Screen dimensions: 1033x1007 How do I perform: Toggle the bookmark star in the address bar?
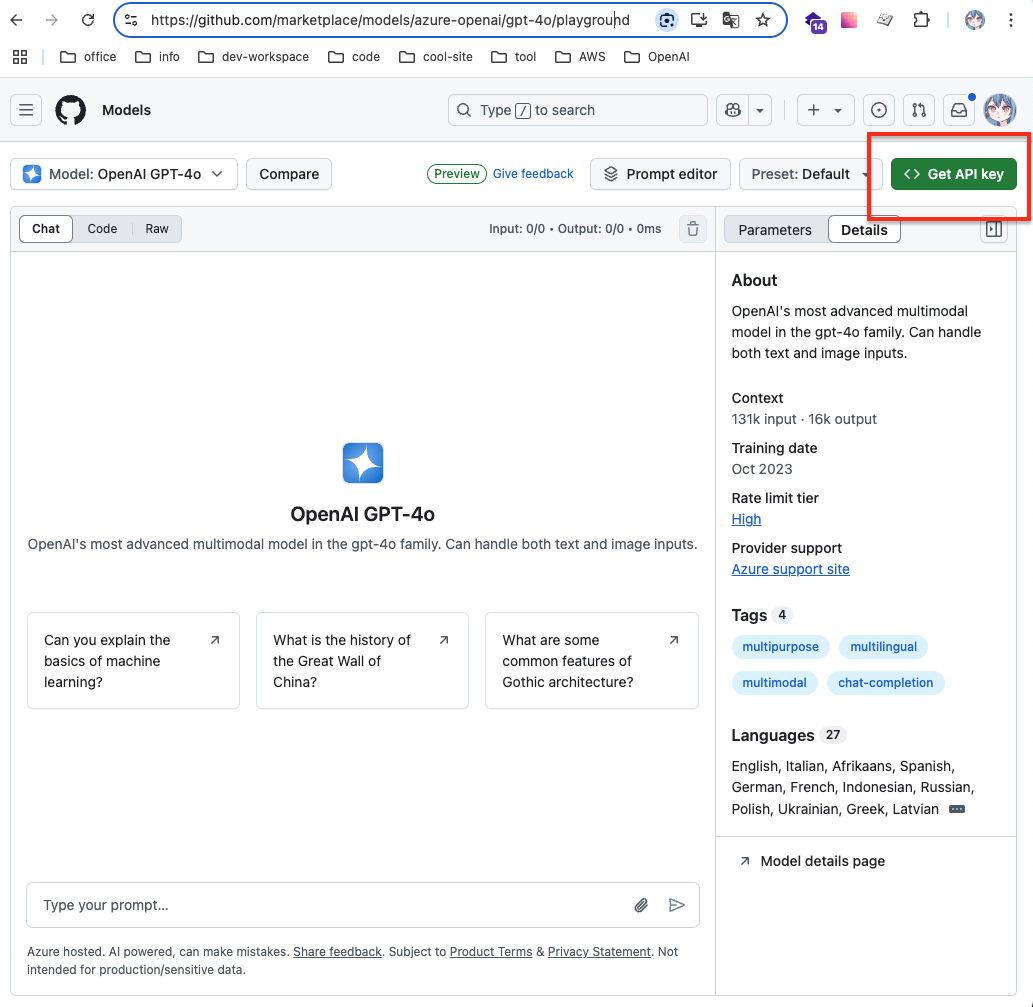[x=763, y=19]
